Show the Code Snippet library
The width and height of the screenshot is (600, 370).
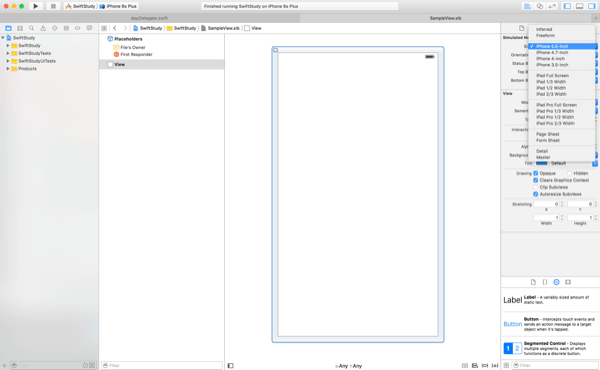pos(545,282)
